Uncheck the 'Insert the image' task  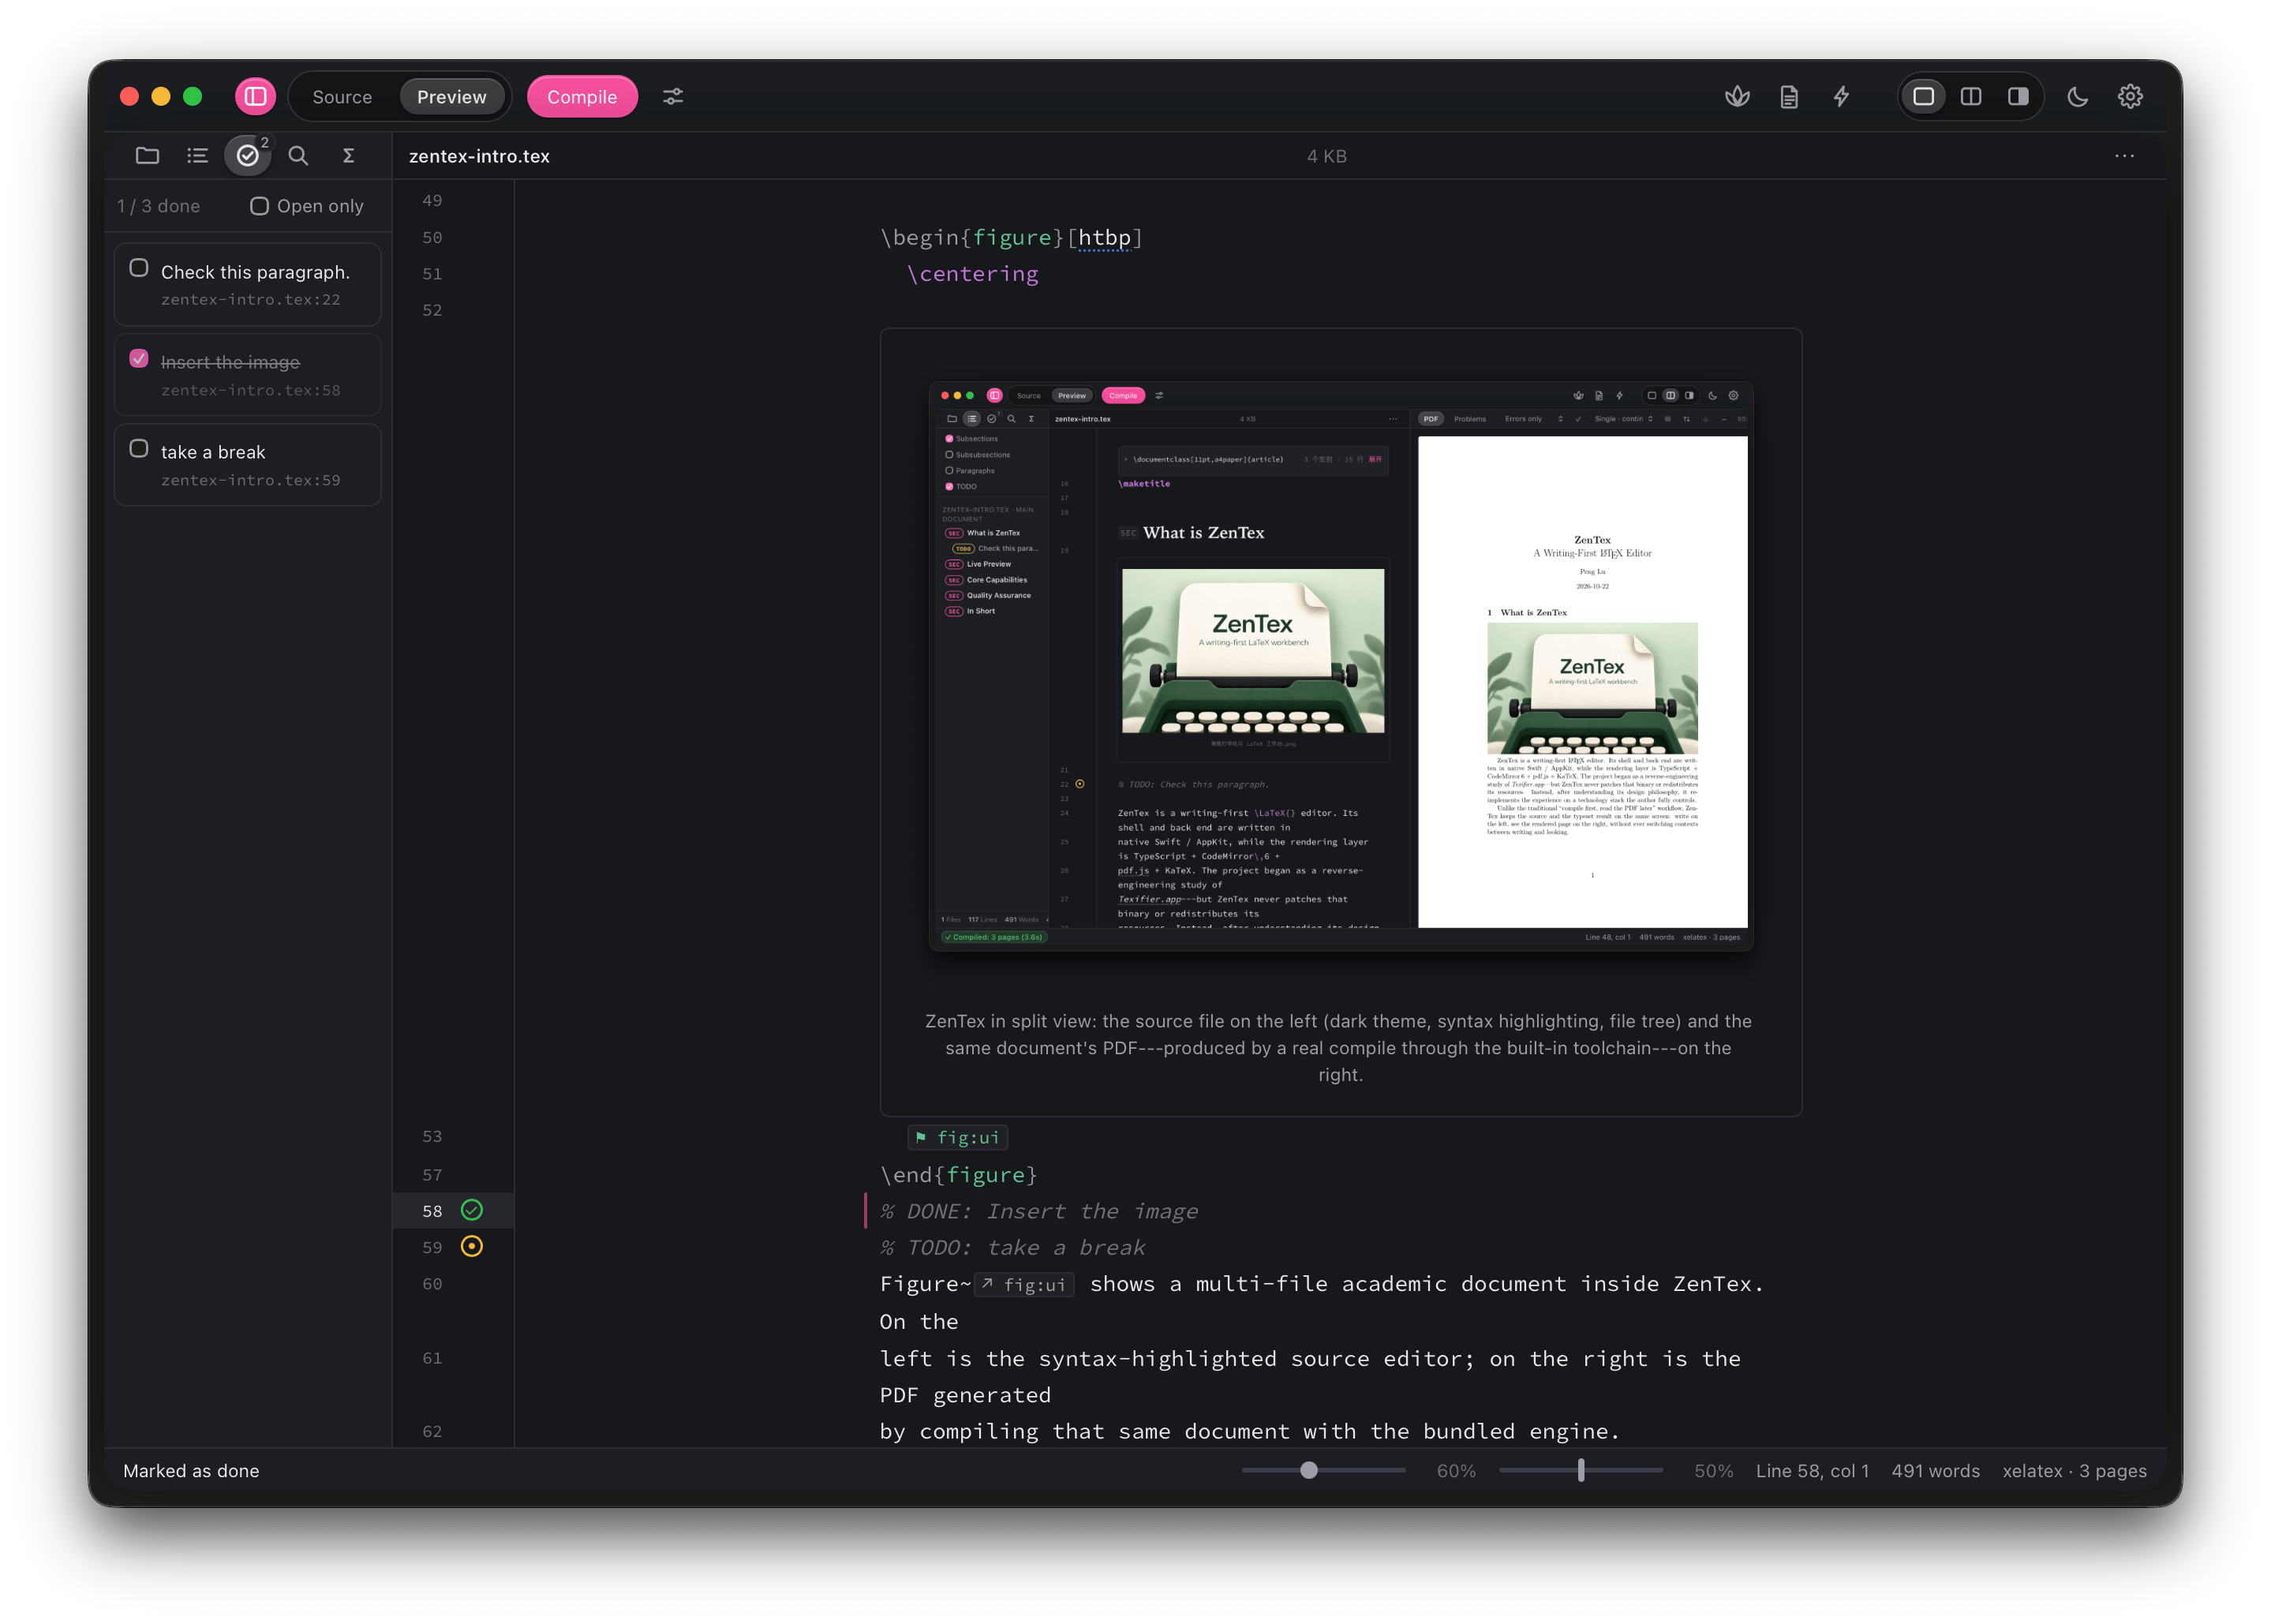coord(139,358)
